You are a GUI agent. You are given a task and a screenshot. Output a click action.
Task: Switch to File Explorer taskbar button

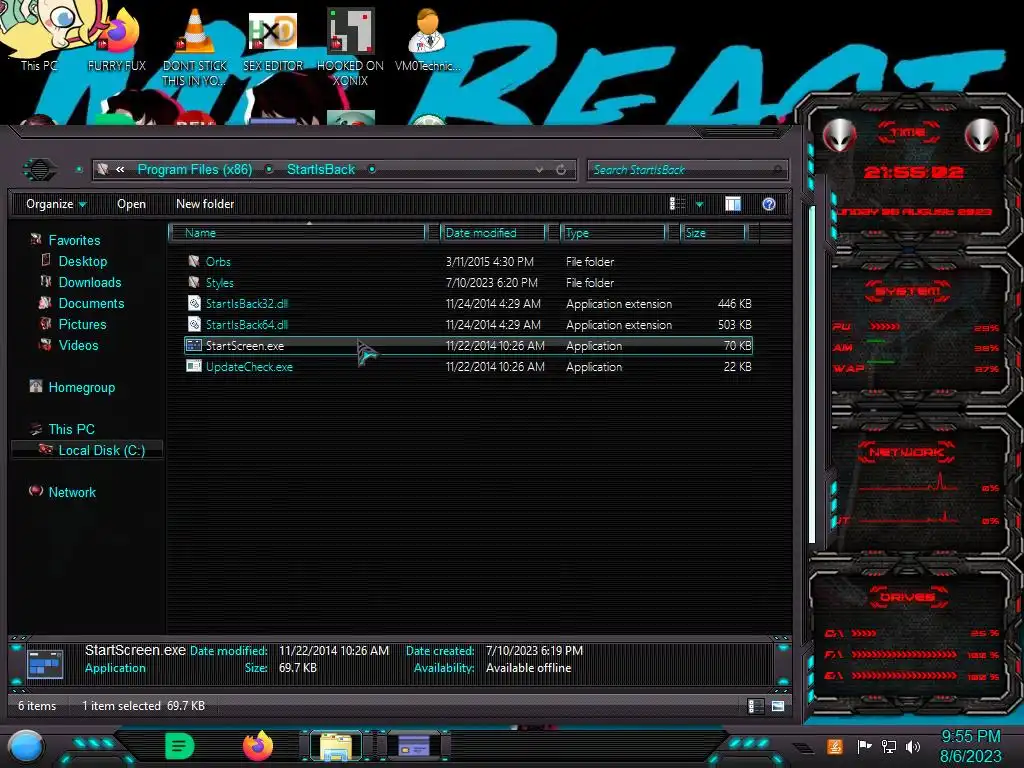tap(336, 747)
